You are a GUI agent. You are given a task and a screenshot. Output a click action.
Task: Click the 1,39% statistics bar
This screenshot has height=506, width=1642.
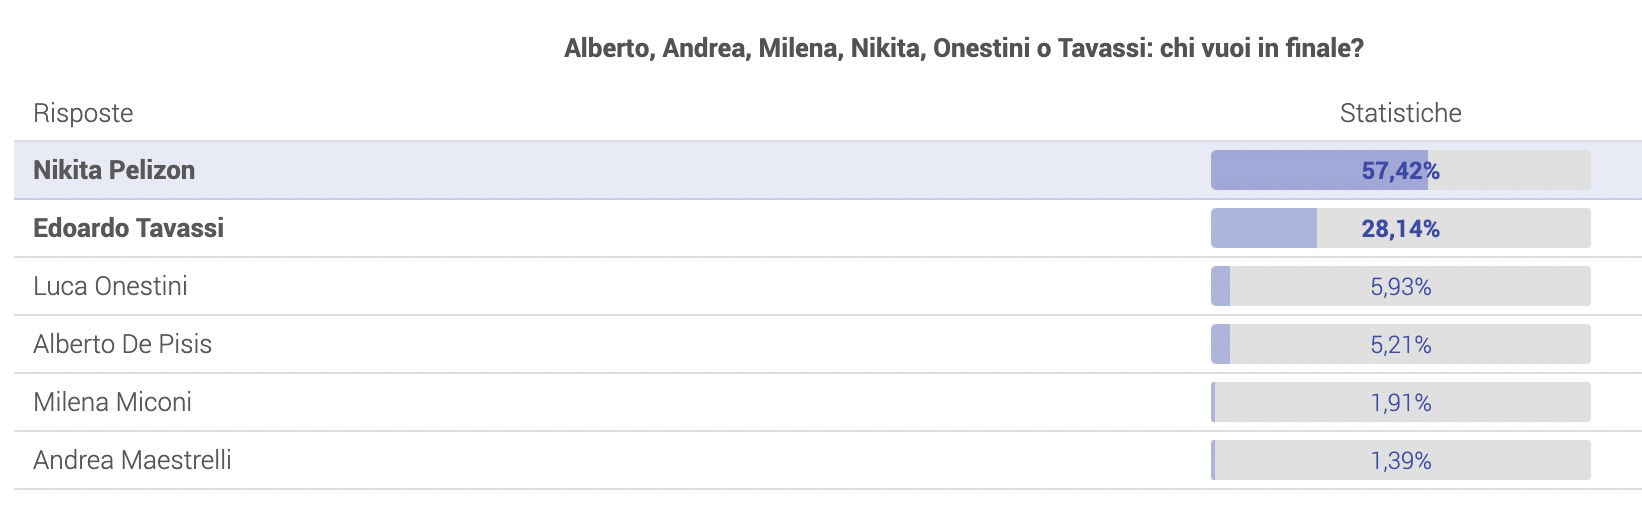(x=1400, y=460)
